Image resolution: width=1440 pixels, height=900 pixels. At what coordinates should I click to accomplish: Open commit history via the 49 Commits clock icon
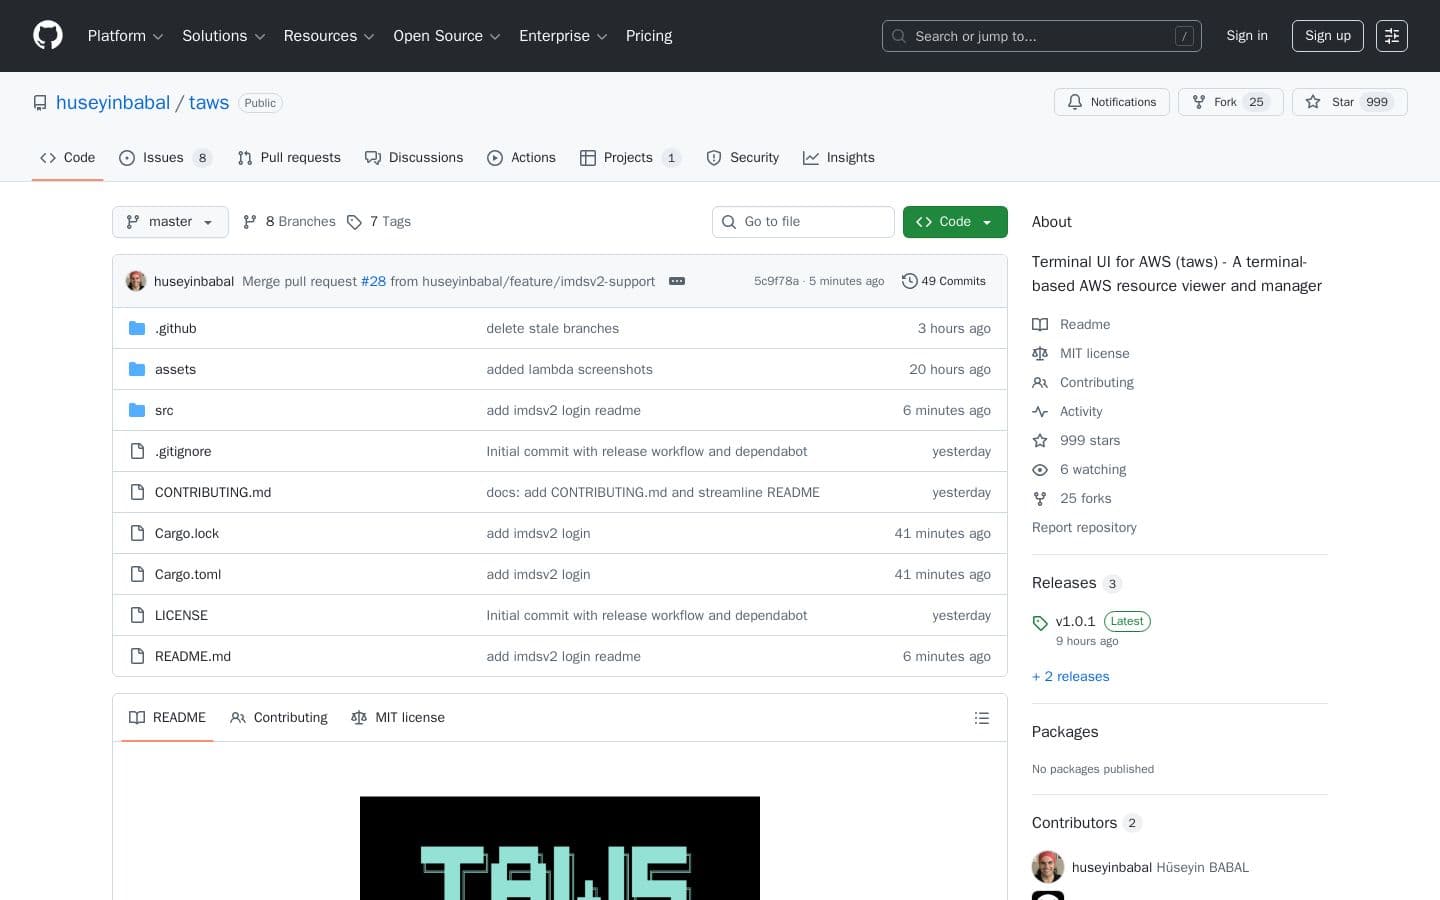[910, 281]
